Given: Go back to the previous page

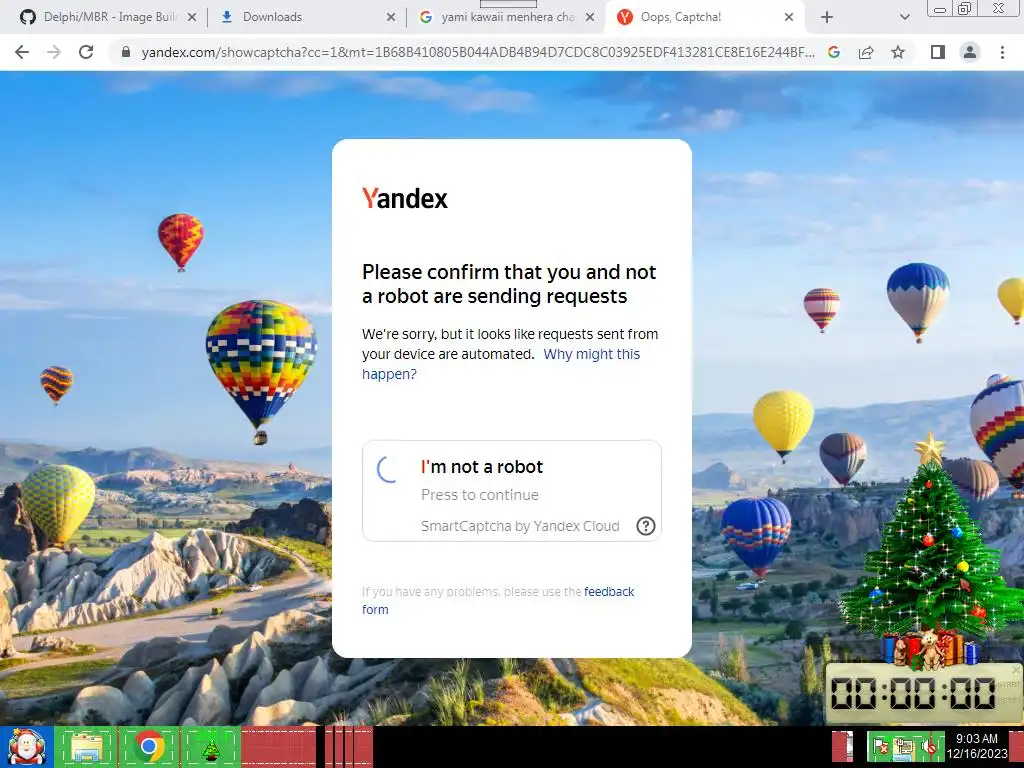Looking at the screenshot, I should [x=22, y=52].
